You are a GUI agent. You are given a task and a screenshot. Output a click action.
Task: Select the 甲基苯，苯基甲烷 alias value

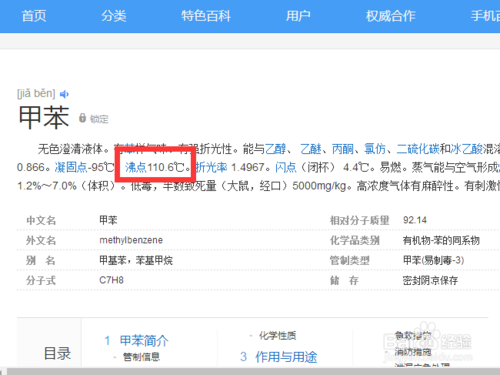click(136, 260)
